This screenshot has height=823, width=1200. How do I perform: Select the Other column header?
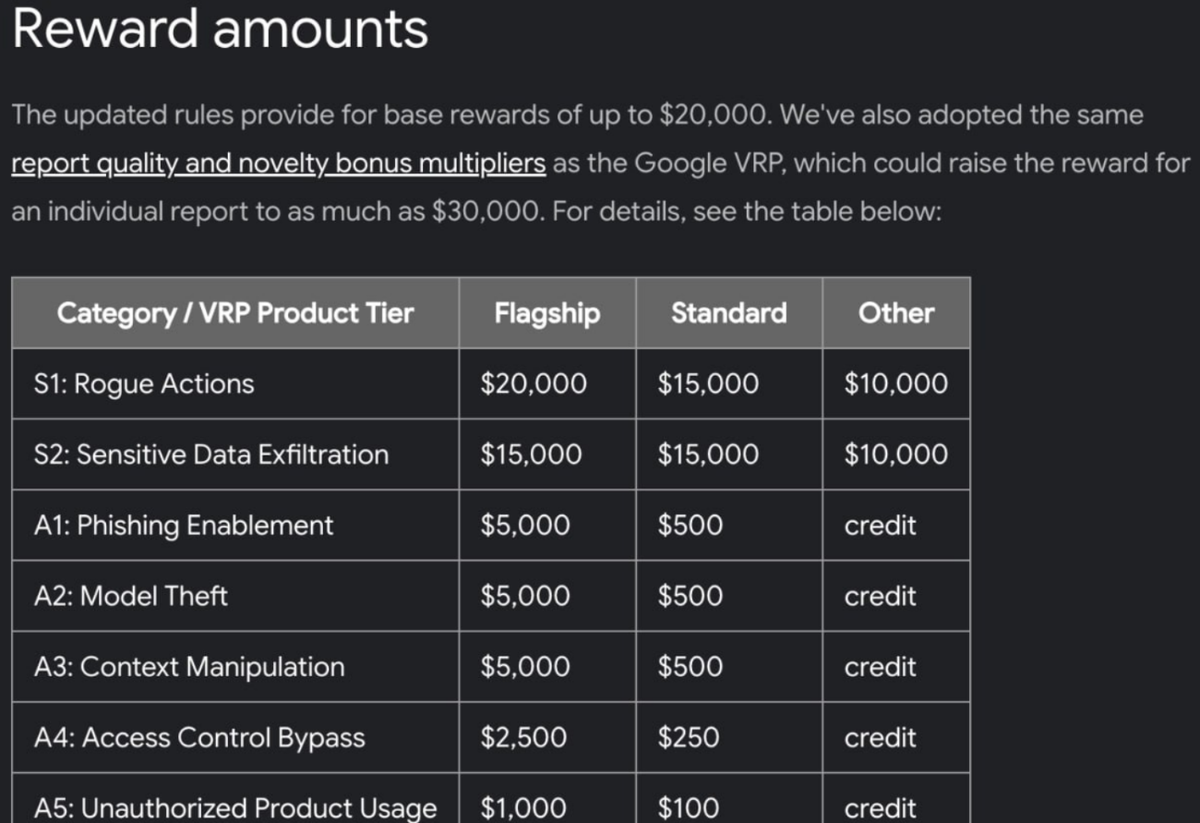point(896,313)
